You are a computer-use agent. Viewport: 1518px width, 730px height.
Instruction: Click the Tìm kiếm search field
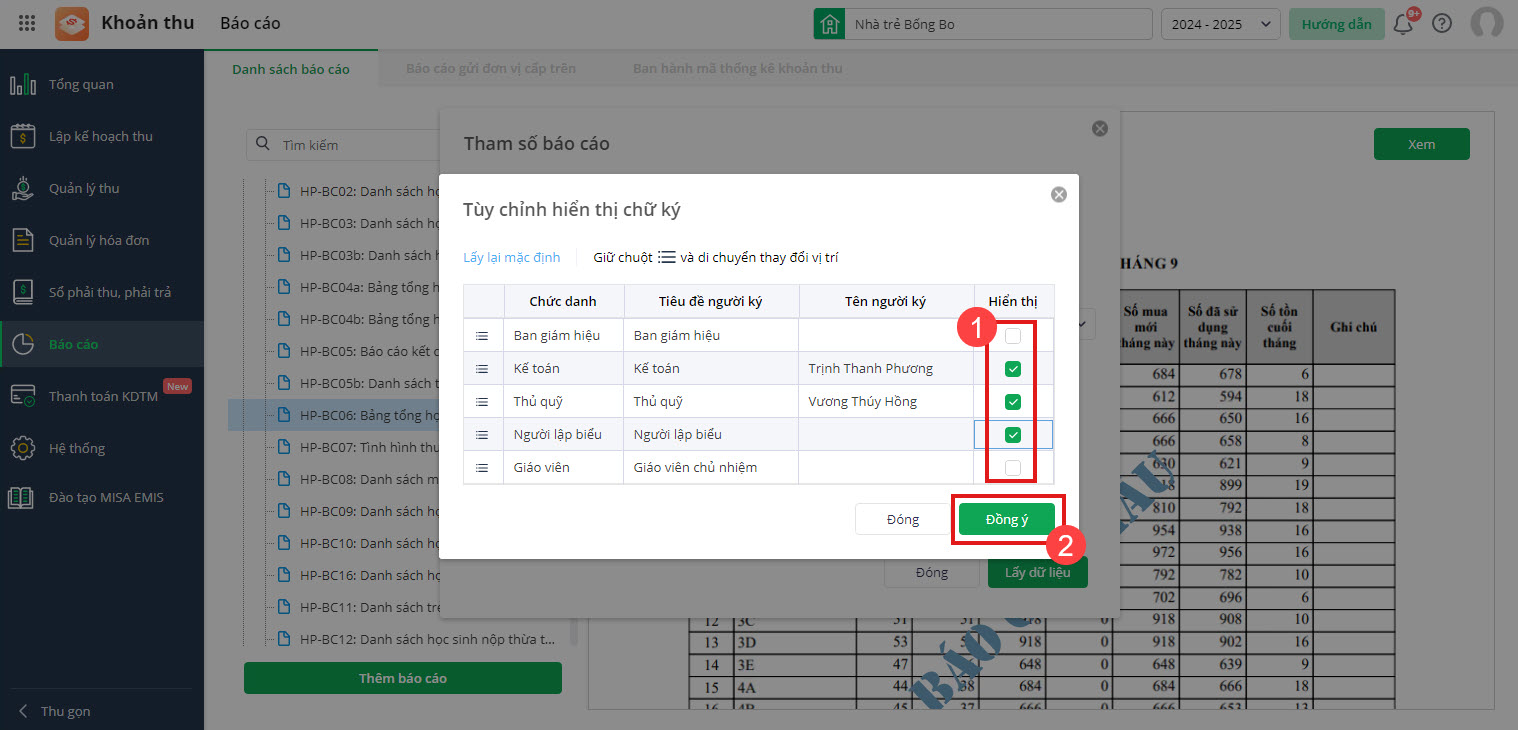[x=343, y=144]
